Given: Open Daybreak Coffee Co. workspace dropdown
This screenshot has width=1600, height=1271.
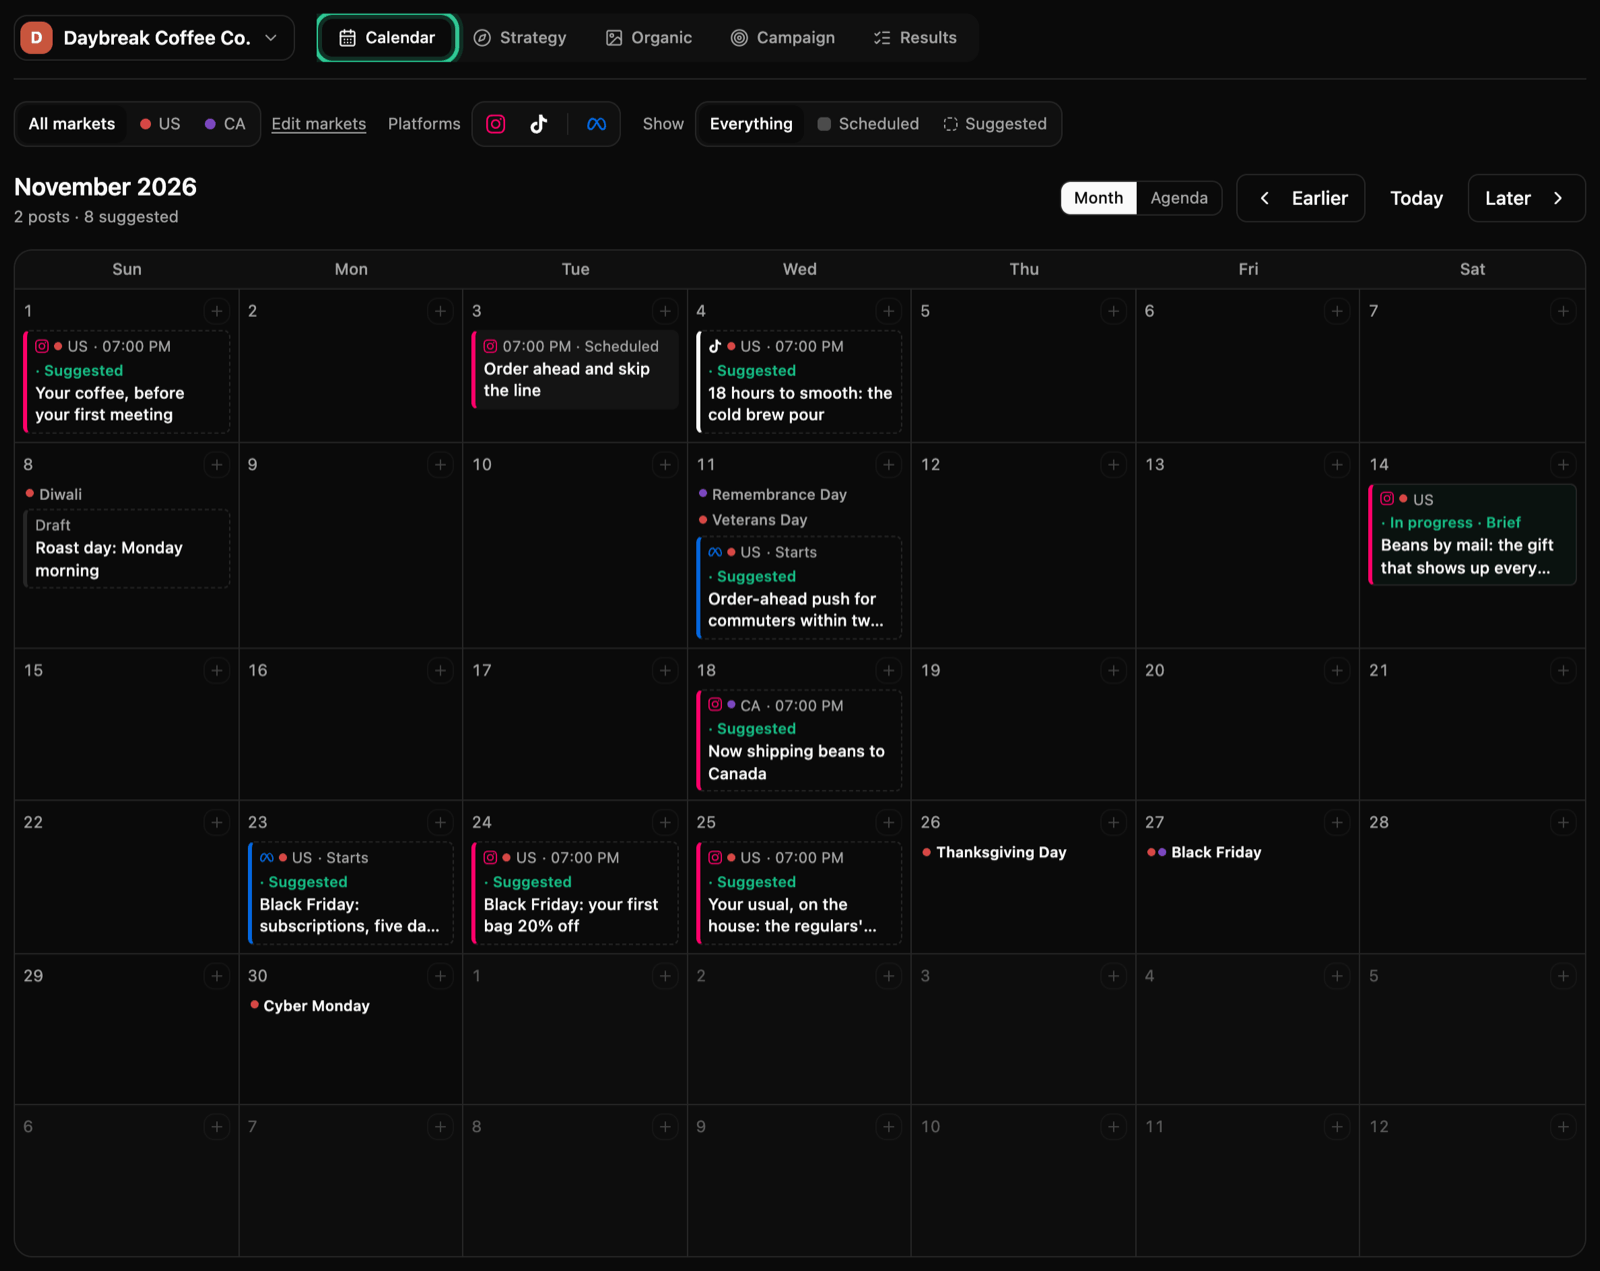Looking at the screenshot, I should click(154, 38).
